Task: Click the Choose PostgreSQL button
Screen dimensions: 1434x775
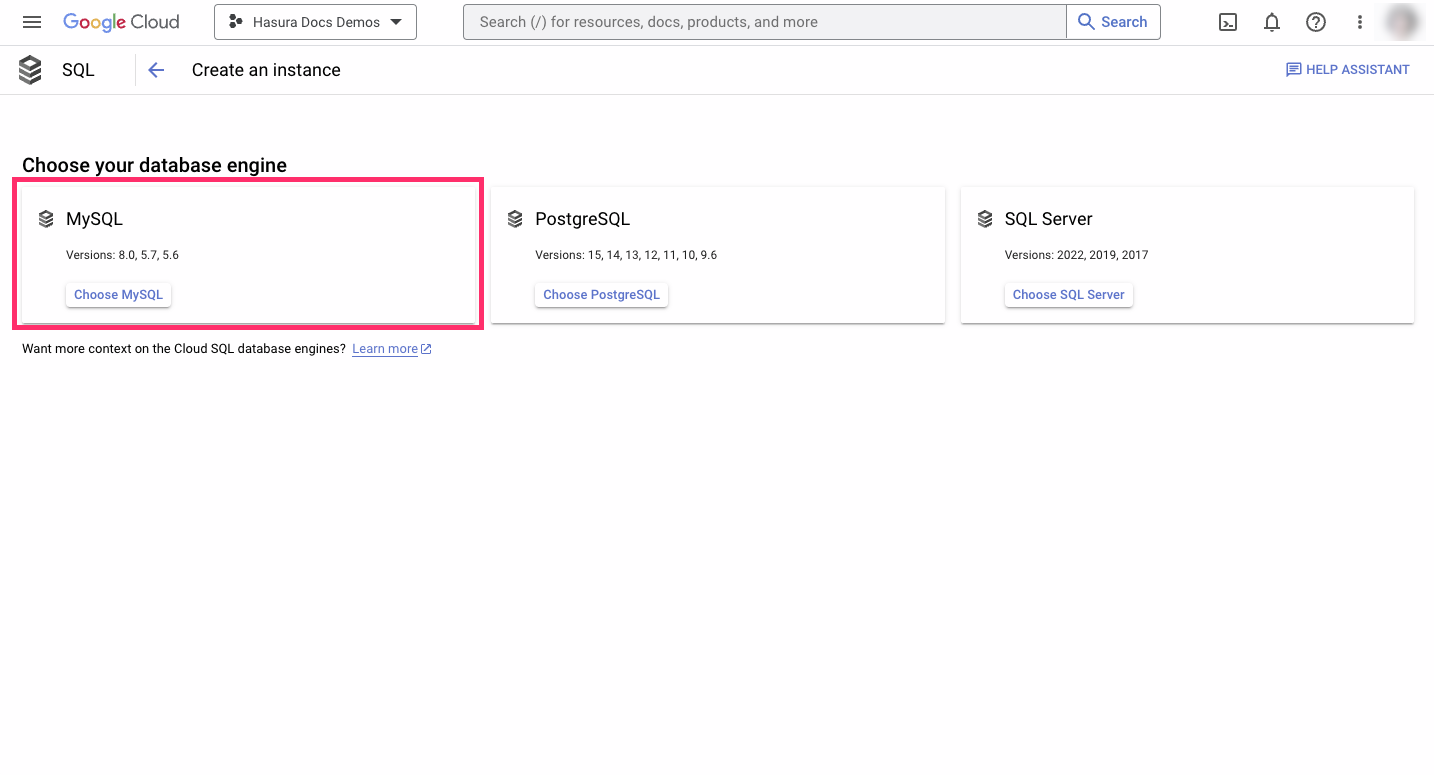Action: [602, 295]
